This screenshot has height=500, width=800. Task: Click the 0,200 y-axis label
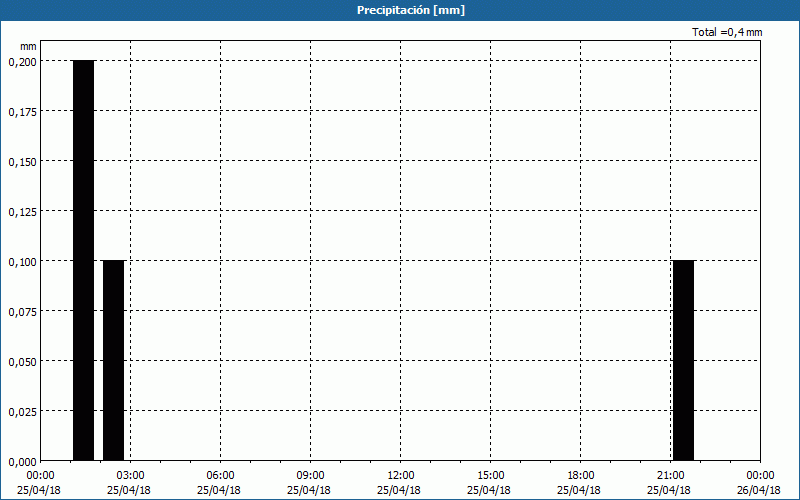click(22, 62)
